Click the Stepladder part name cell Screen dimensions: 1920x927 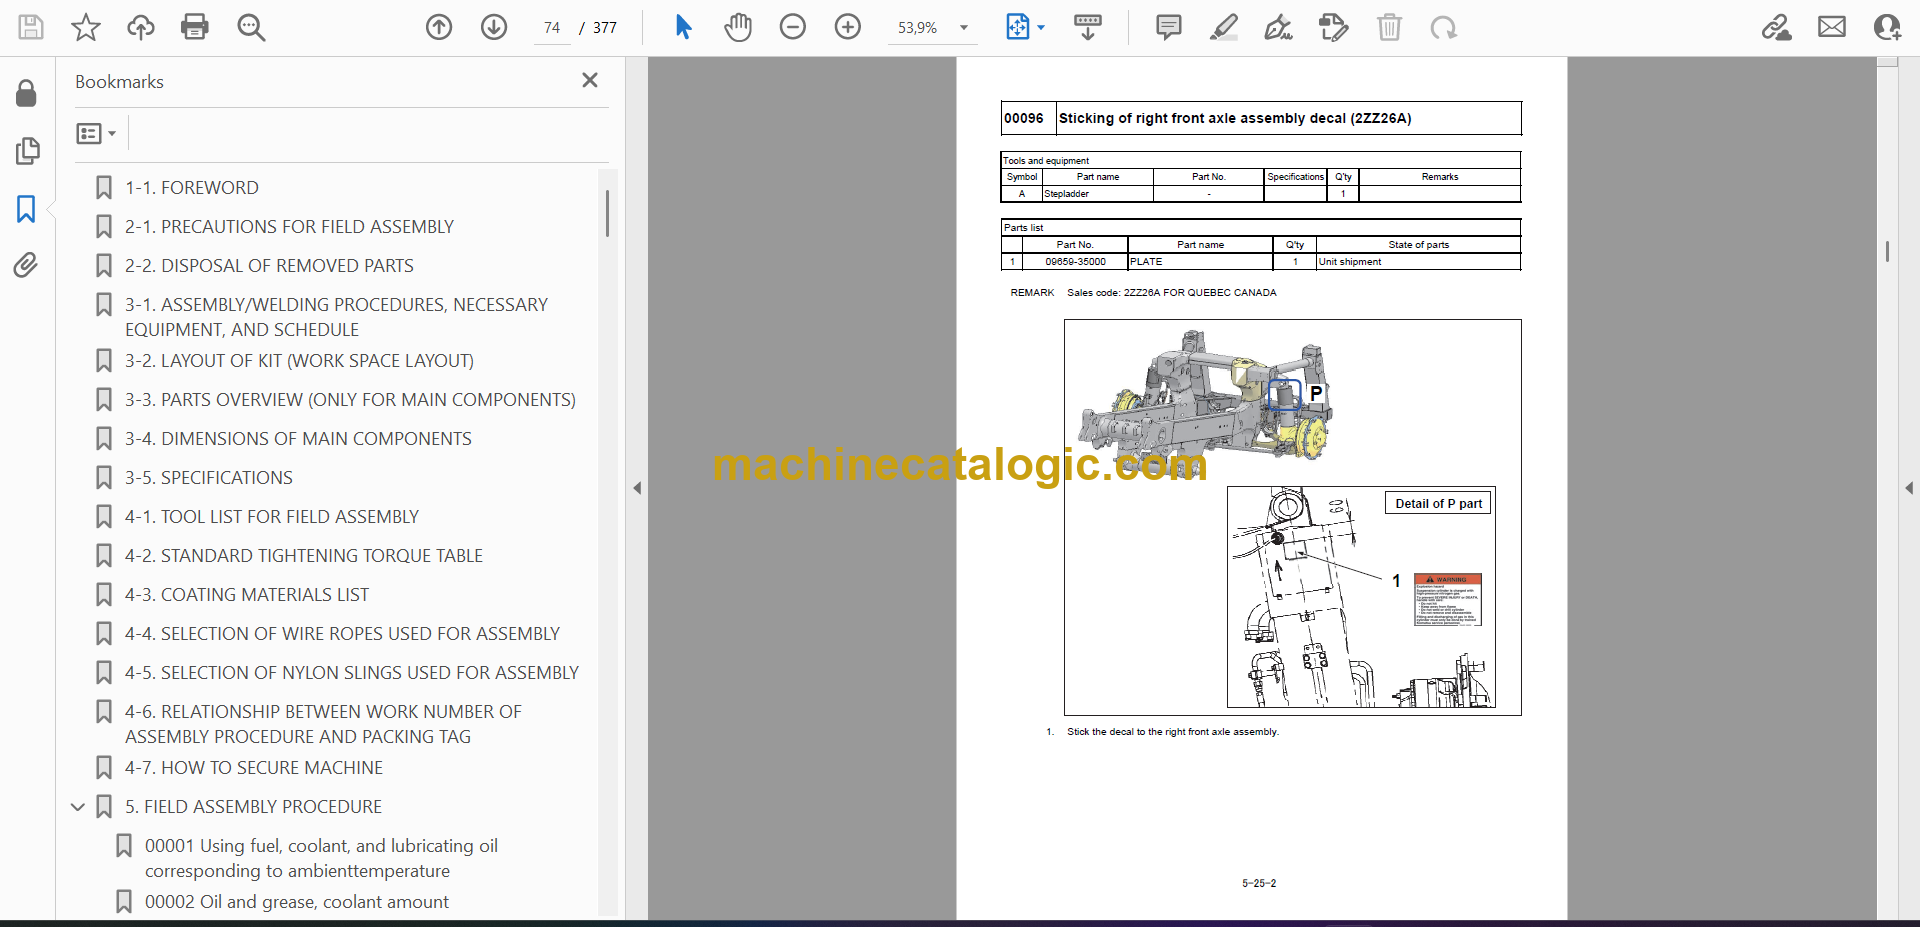1097,194
